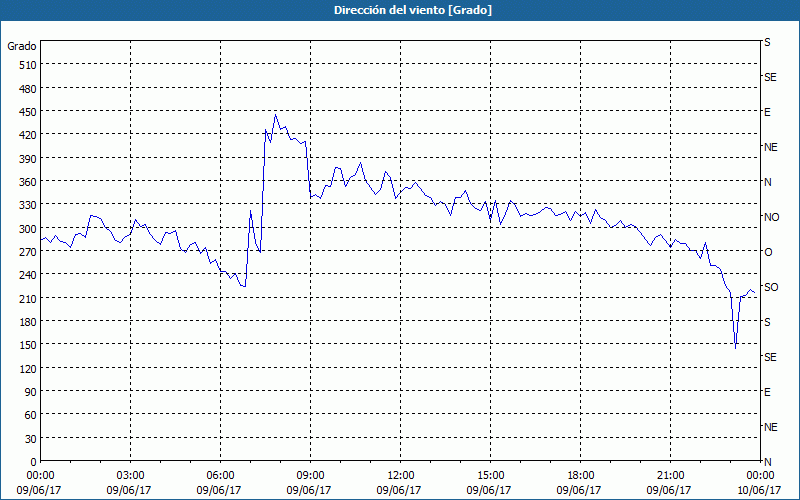The image size is (800, 500).
Task: Click the "NE" compass label level with 45
Action: click(x=770, y=427)
